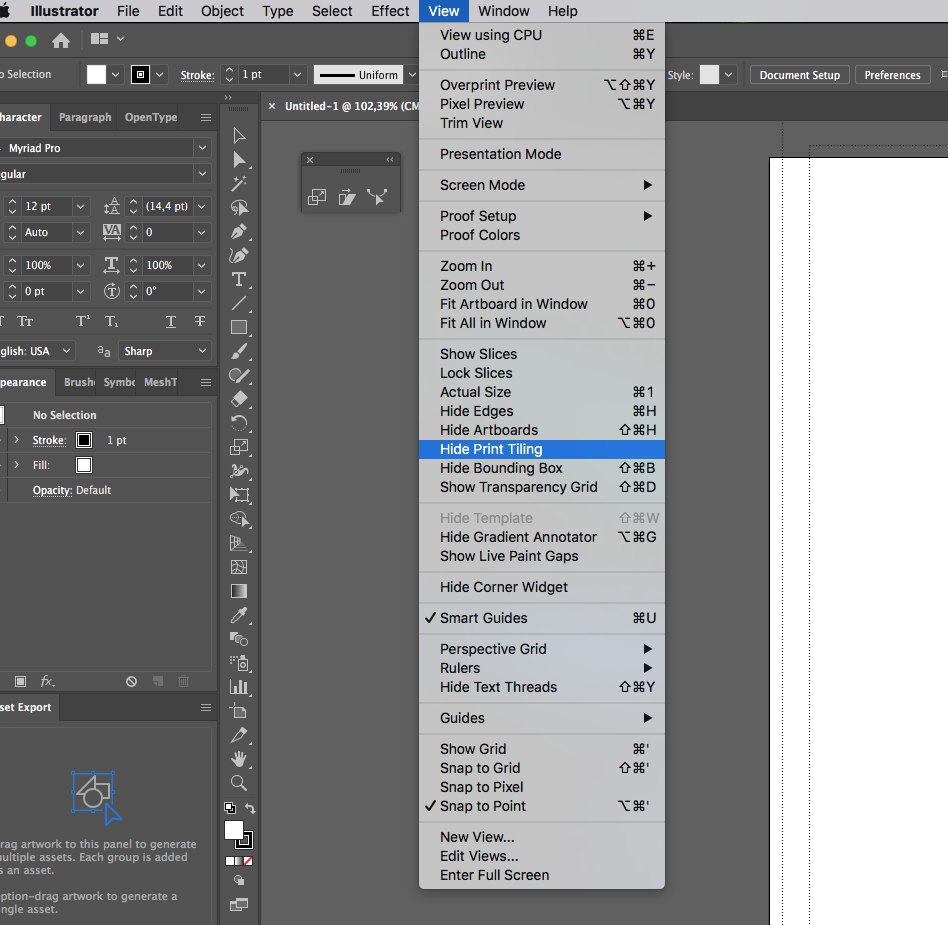Viewport: 948px width, 925px height.
Task: Select the Symbol Sprayer tool
Action: [x=239, y=663]
